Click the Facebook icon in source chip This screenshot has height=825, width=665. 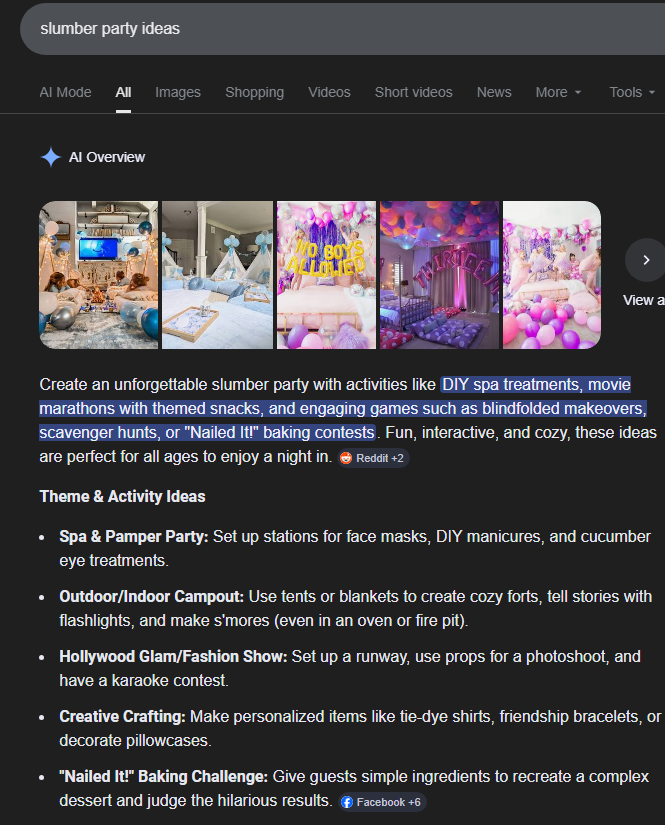click(x=347, y=802)
